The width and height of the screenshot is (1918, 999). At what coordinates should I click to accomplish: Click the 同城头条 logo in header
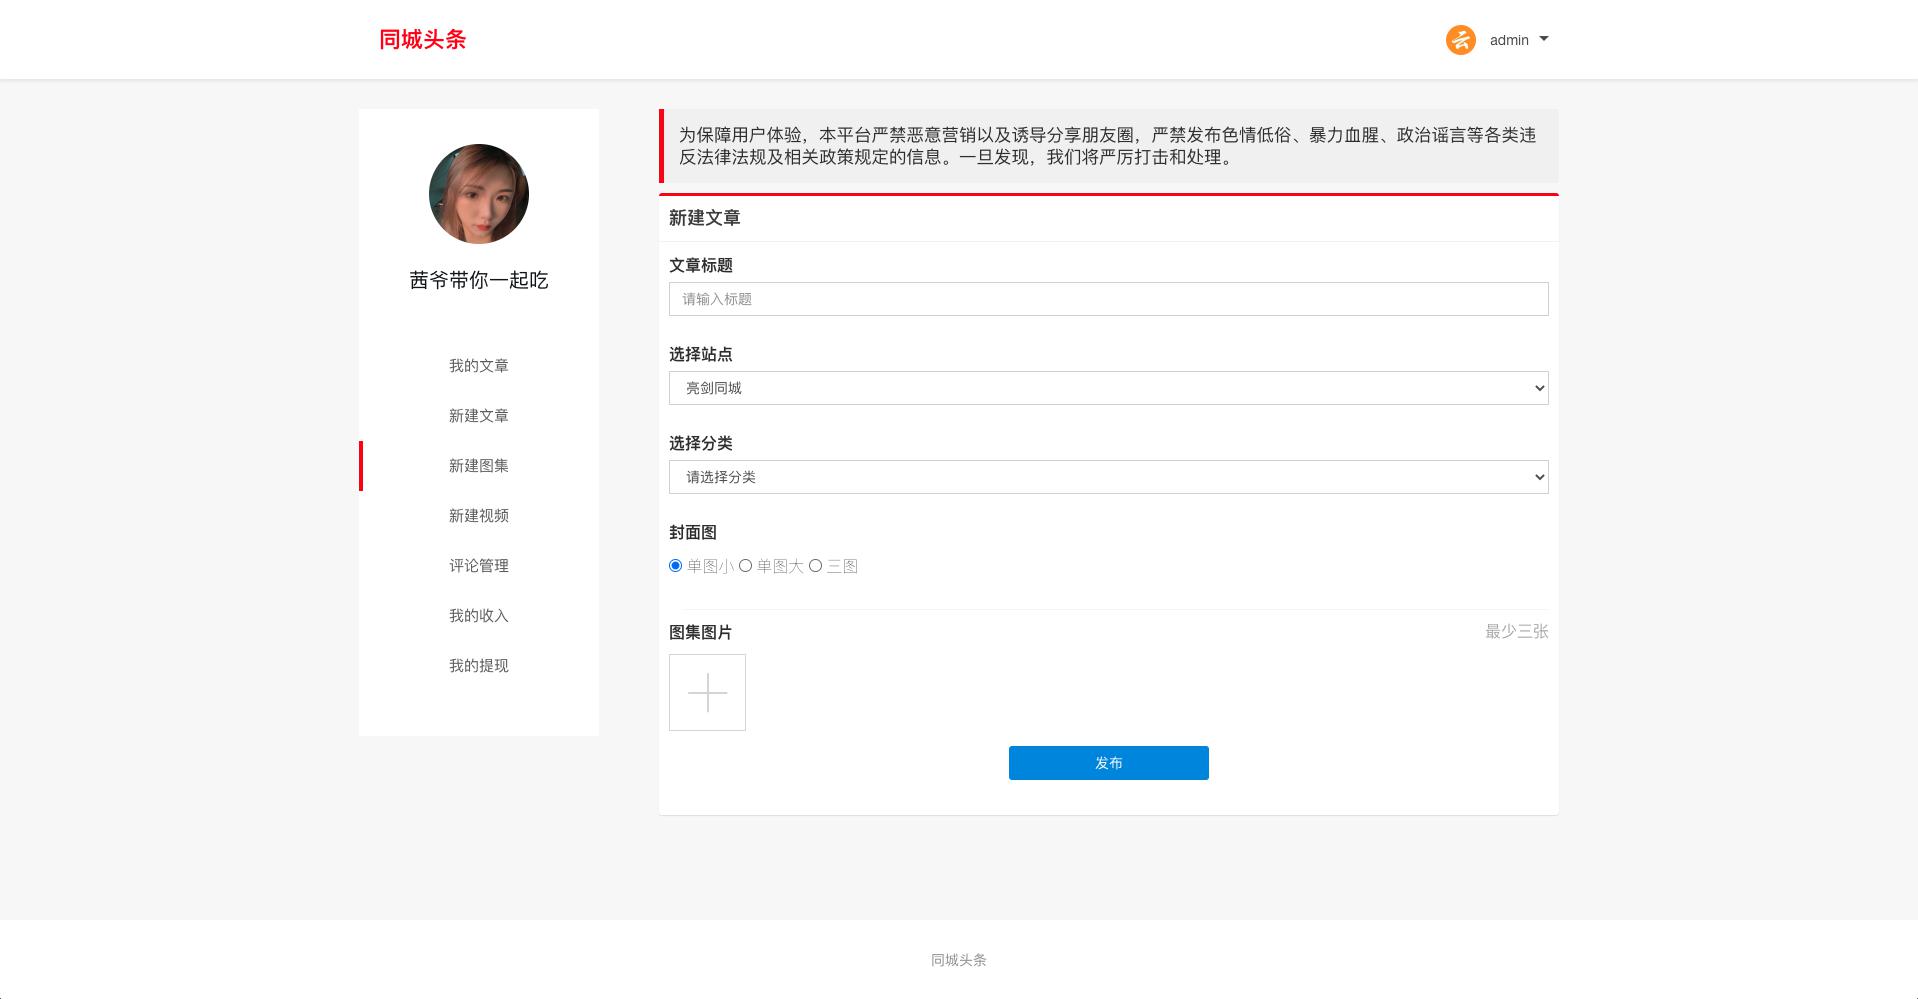(422, 39)
